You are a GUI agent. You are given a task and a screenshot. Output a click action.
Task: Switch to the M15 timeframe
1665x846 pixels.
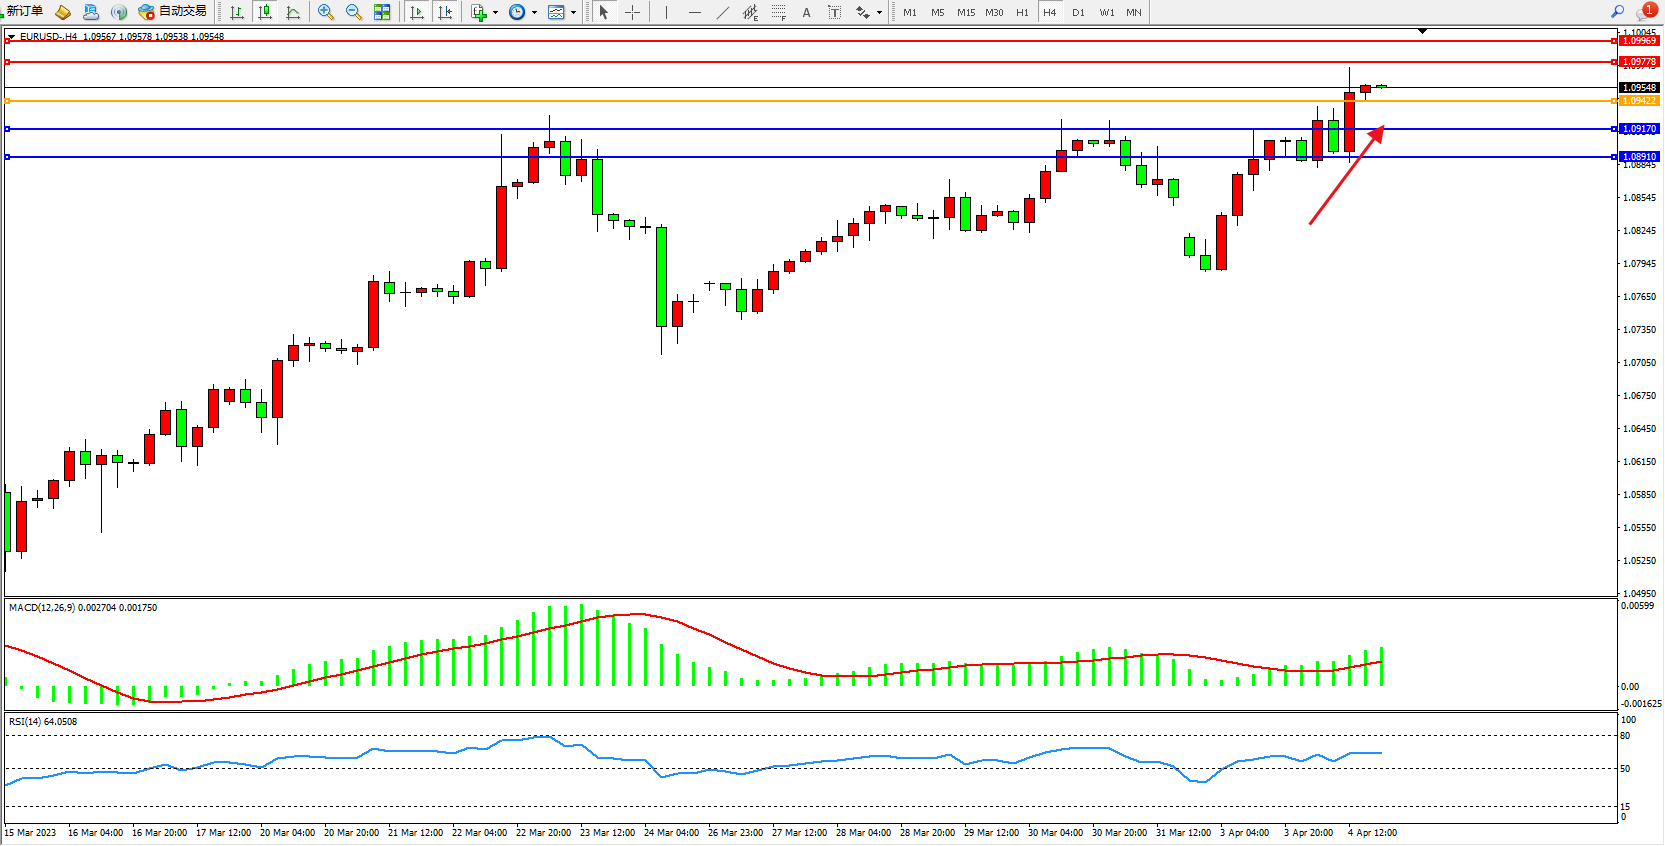coord(965,12)
